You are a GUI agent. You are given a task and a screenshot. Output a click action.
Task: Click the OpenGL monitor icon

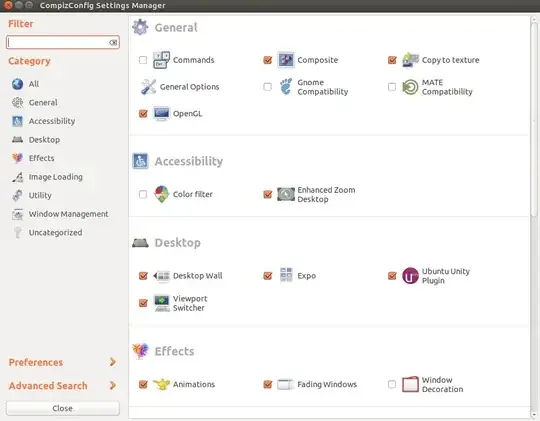click(161, 114)
